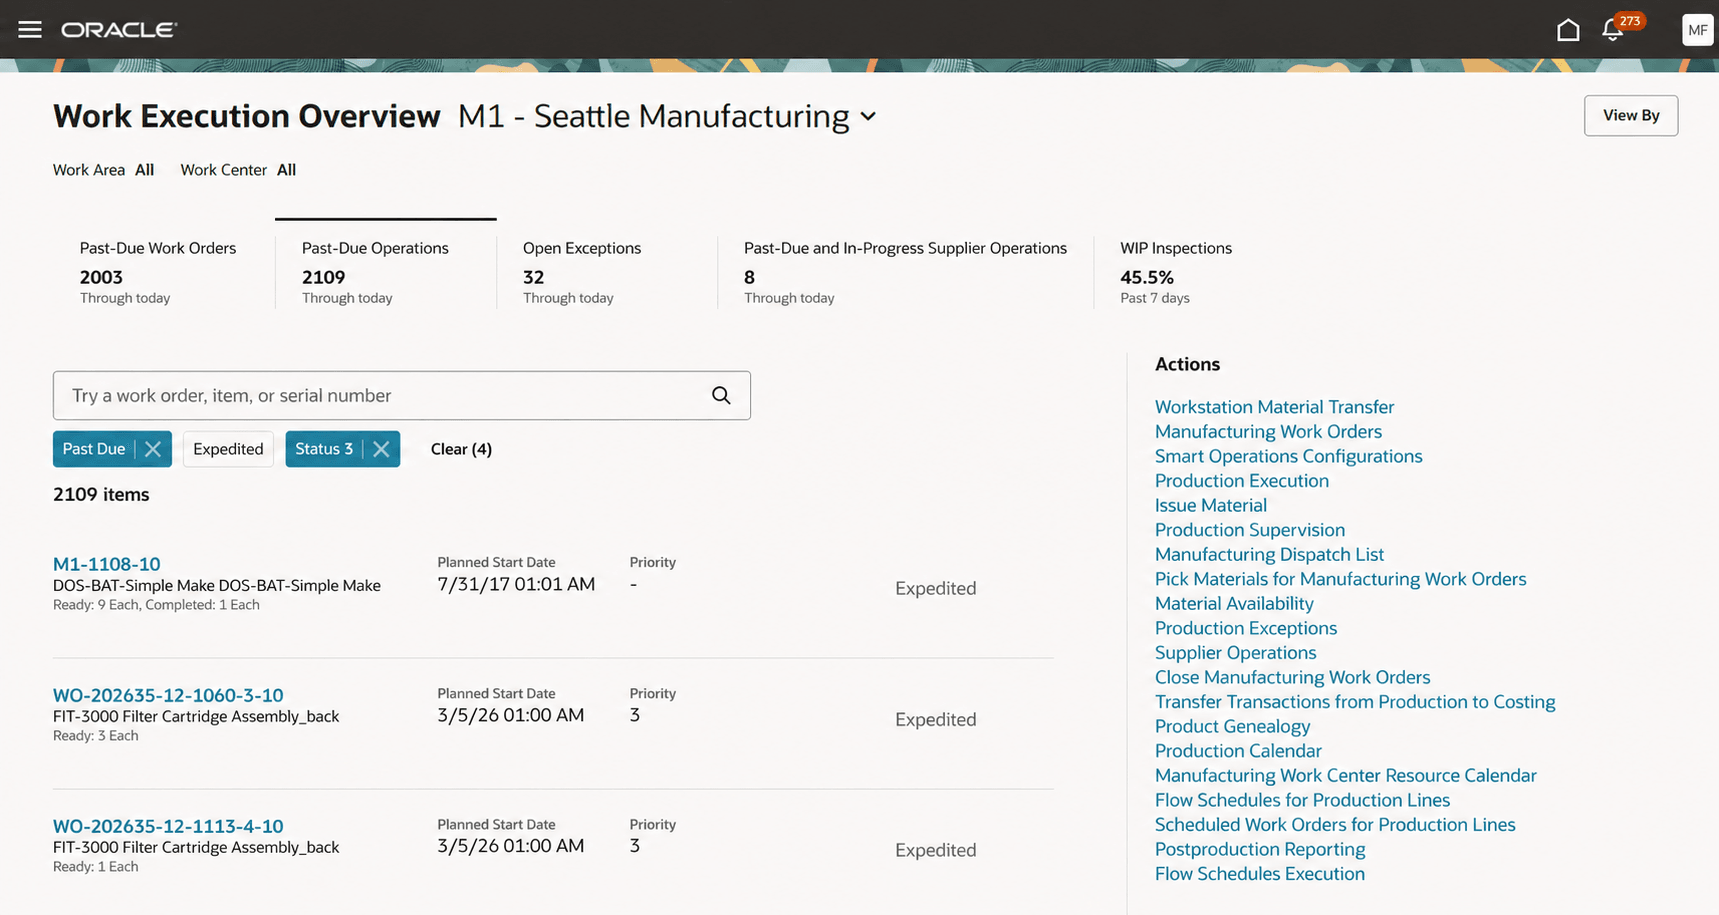
Task: Open the Issue Material action
Action: [1211, 505]
